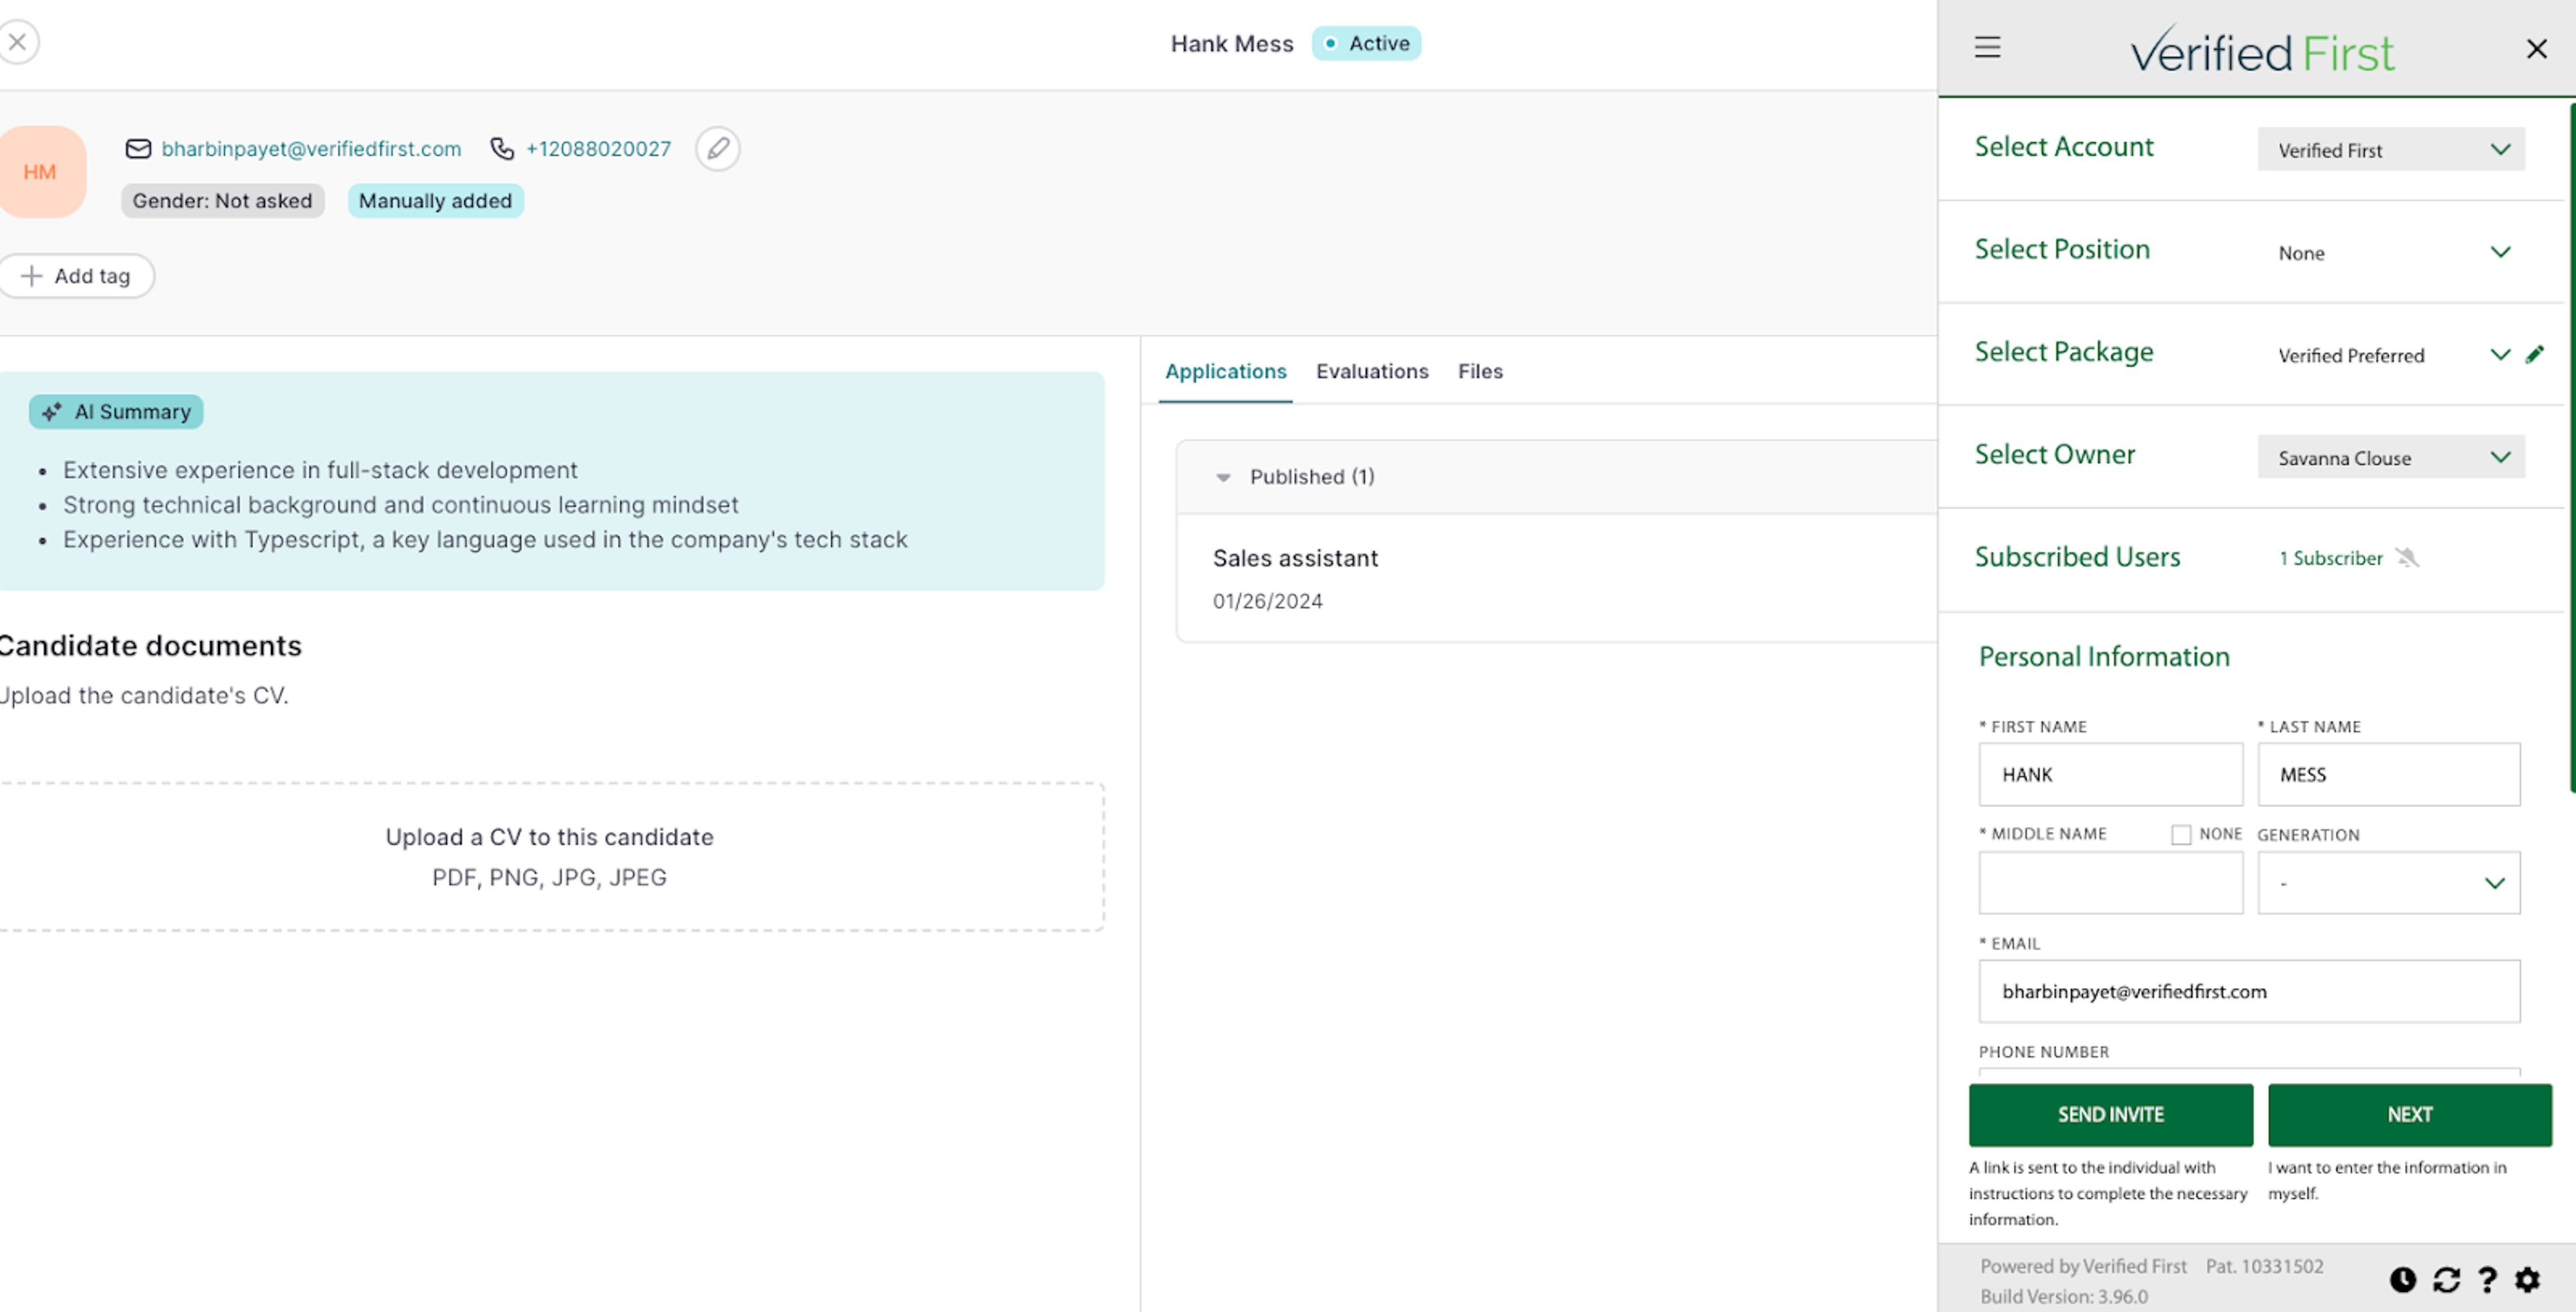Screen dimensions: 2576x1312
Task: Click the muted bell icon next to 1 Subscriber
Action: (x=2407, y=557)
